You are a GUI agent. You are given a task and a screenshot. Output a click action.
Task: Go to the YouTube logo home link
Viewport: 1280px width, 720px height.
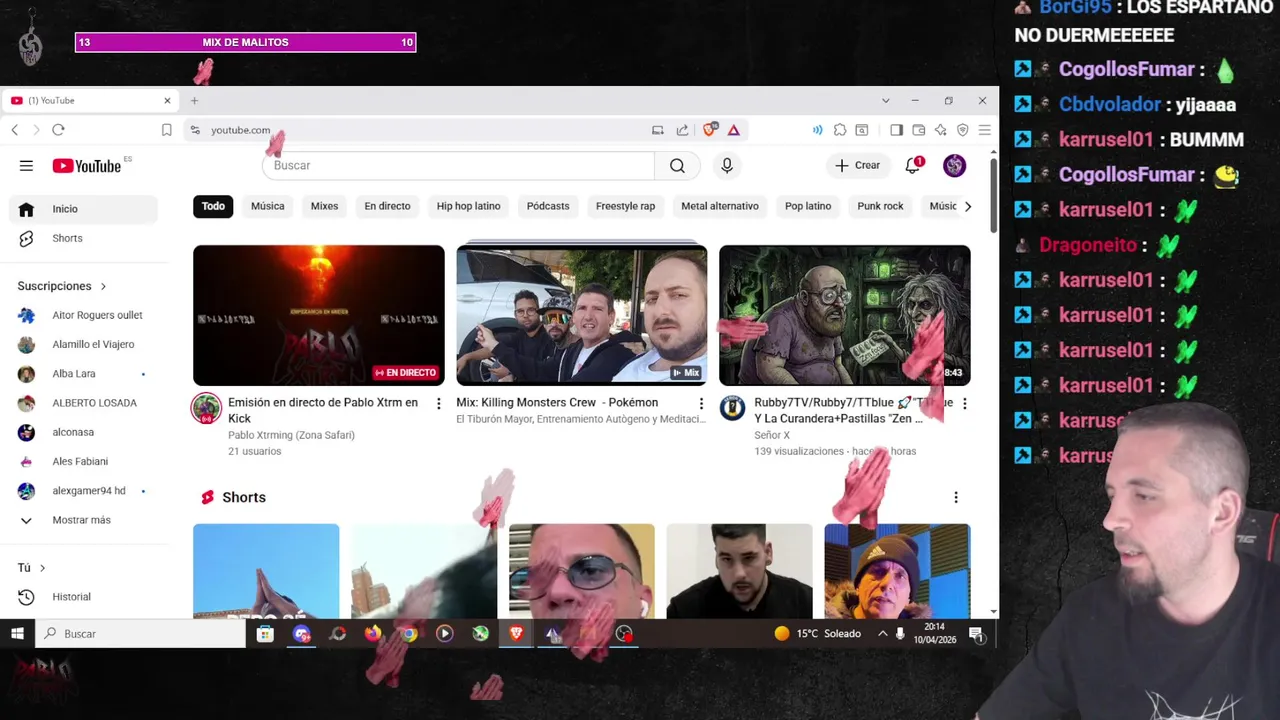[x=87, y=166]
